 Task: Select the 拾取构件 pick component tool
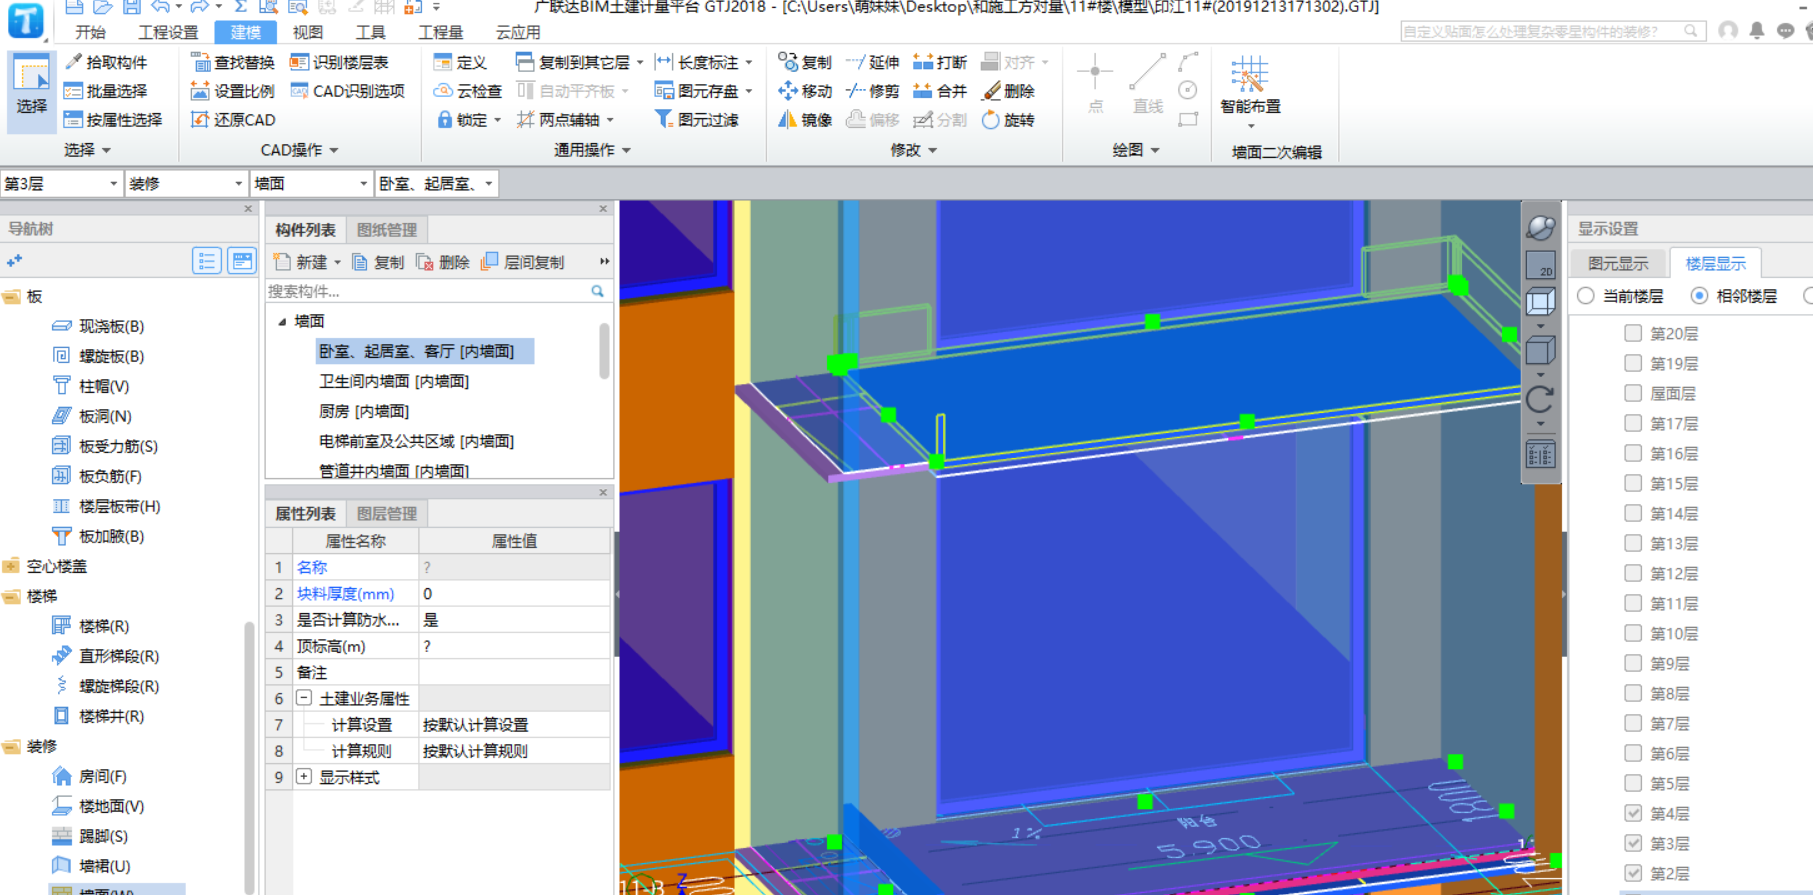[x=106, y=62]
